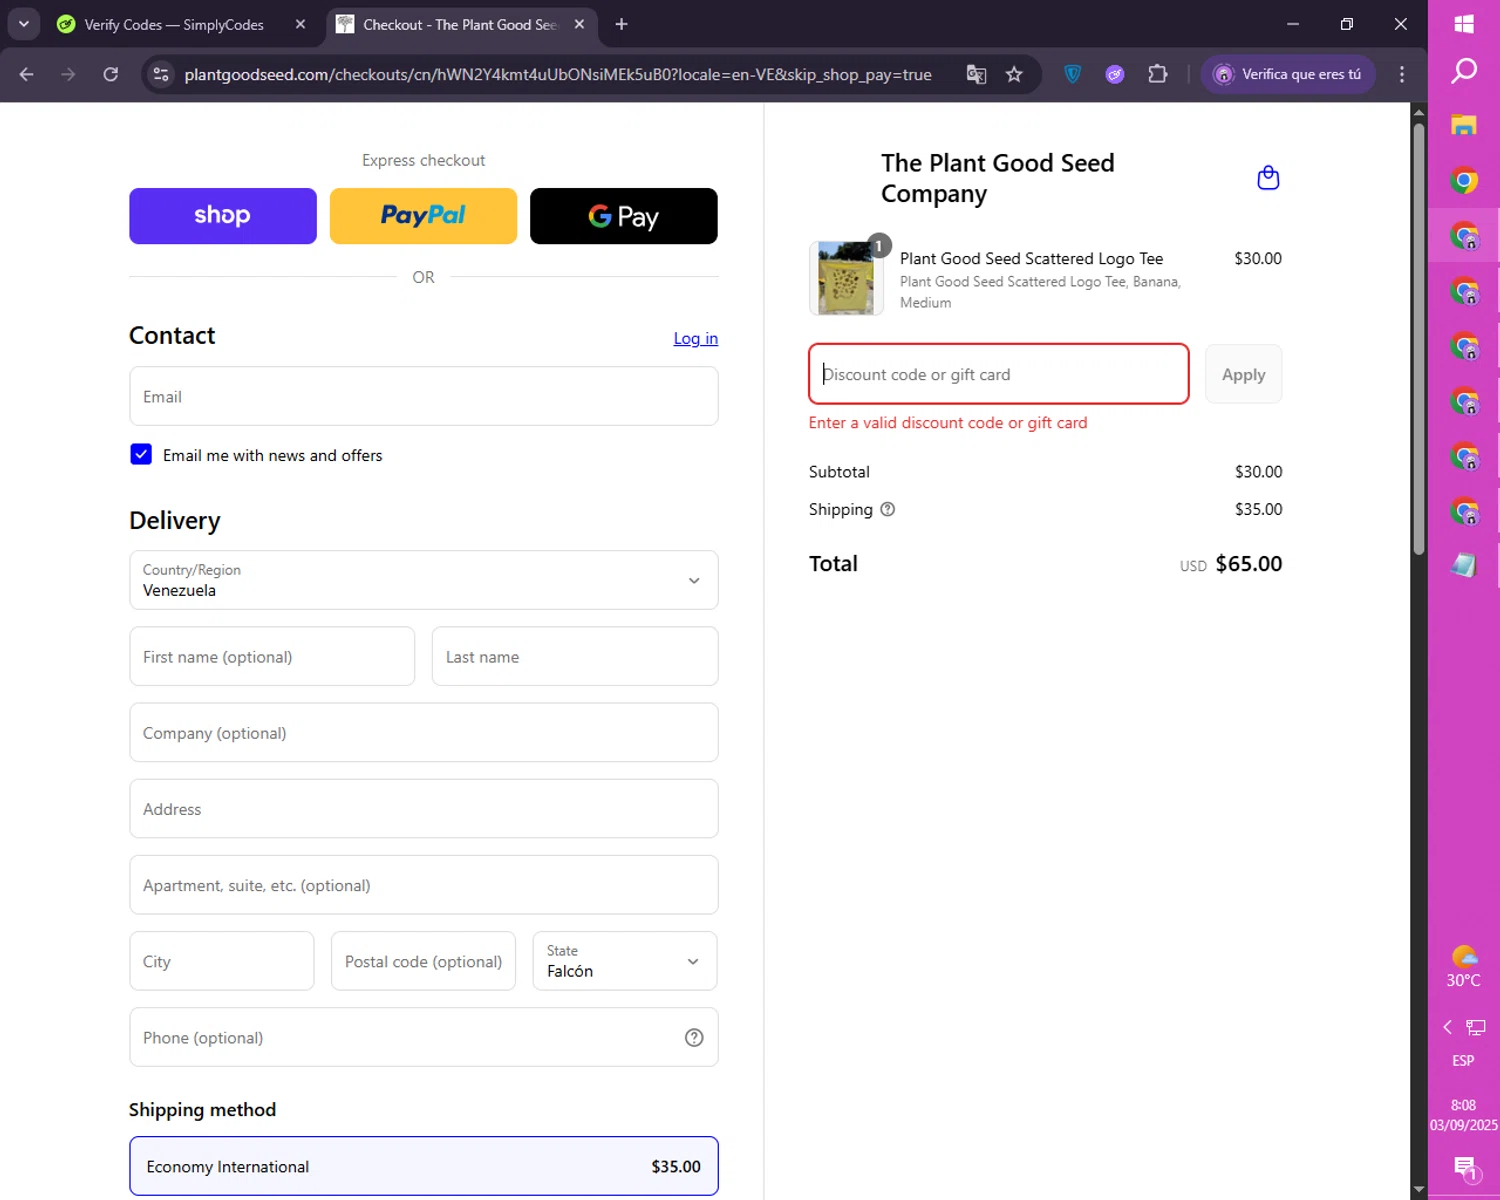
Task: Show hidden tray icons chevron
Action: tap(1447, 1027)
